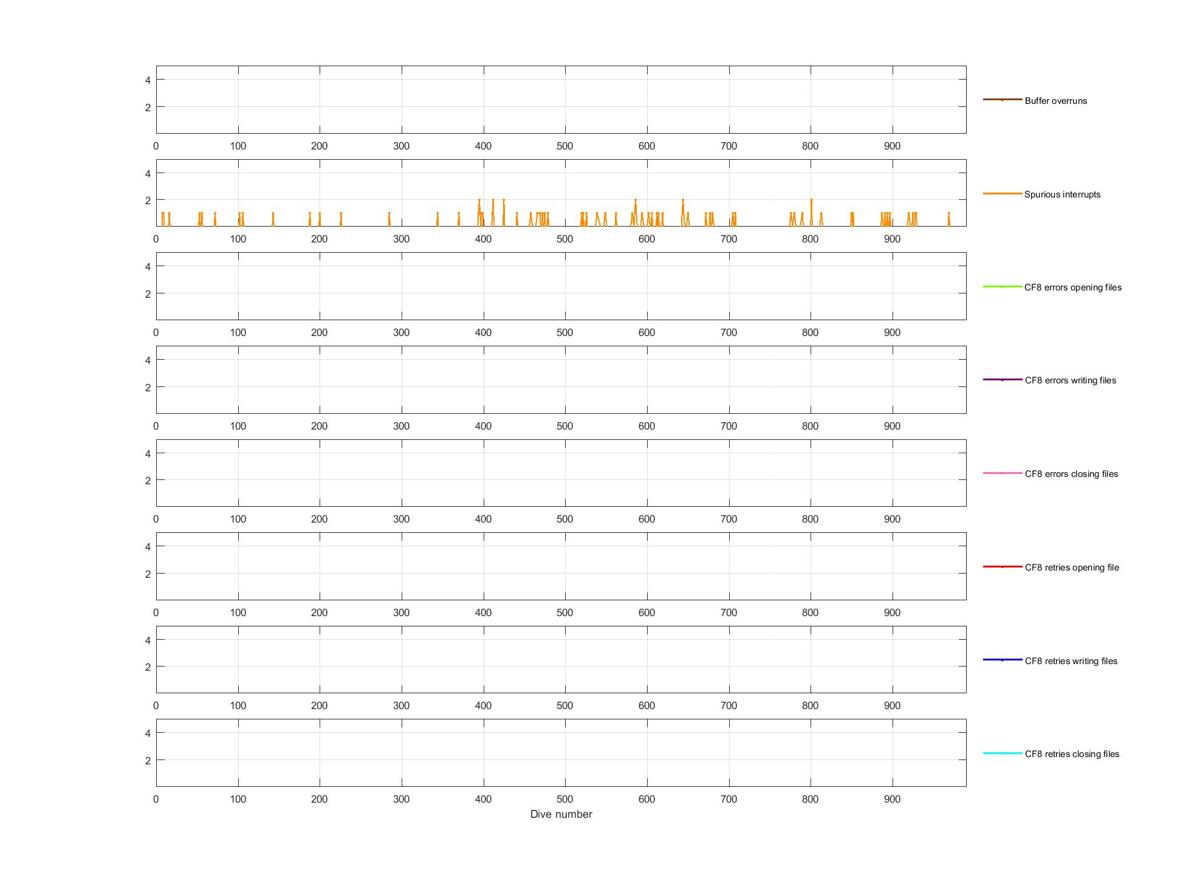
Task: Select the Spurious interrupts legend label
Action: [x=1062, y=194]
